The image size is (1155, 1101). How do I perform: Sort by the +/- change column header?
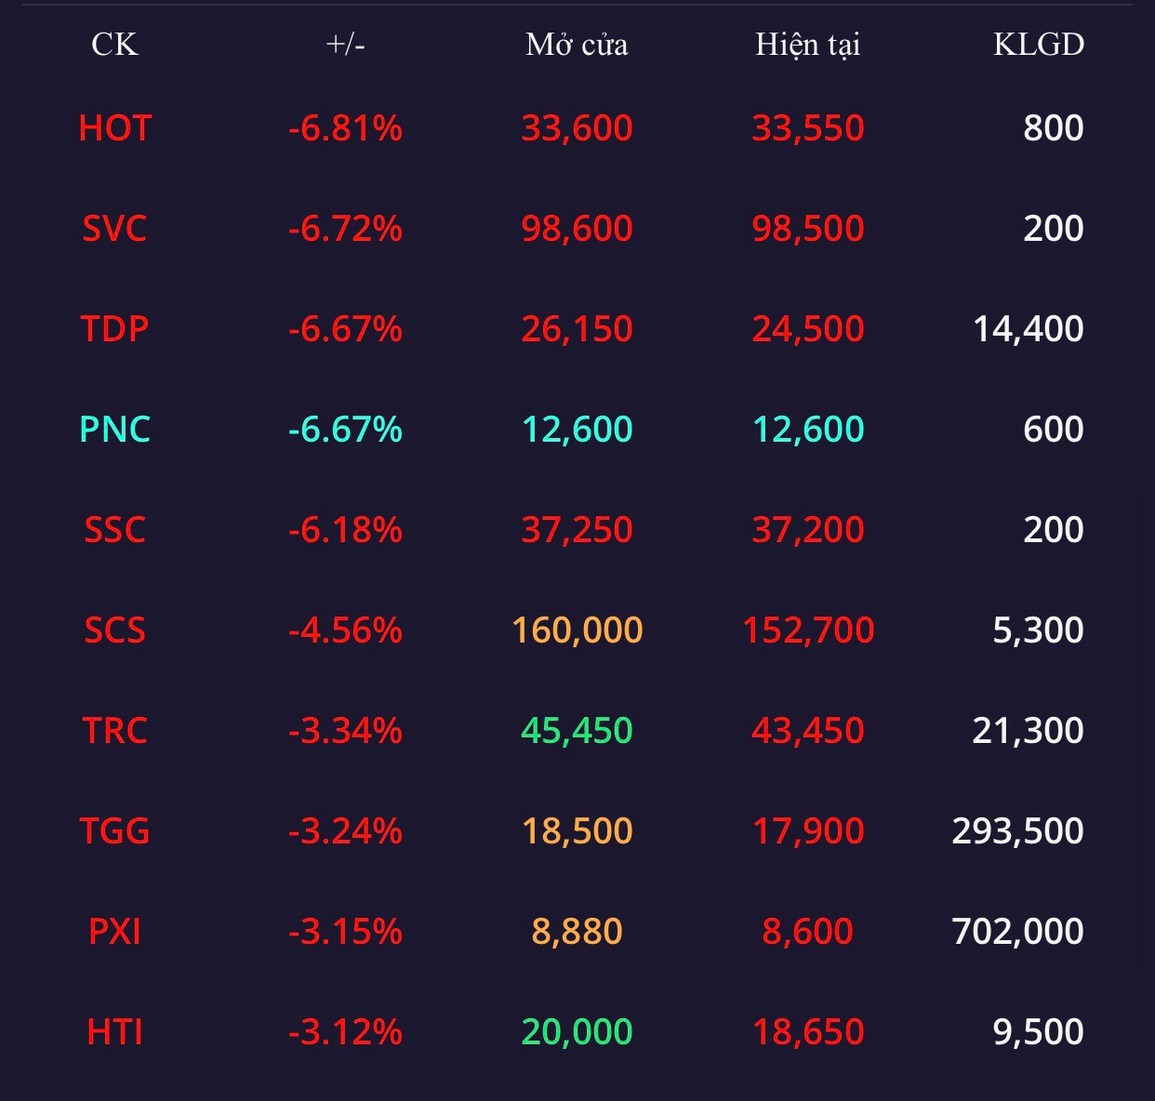[x=345, y=44]
